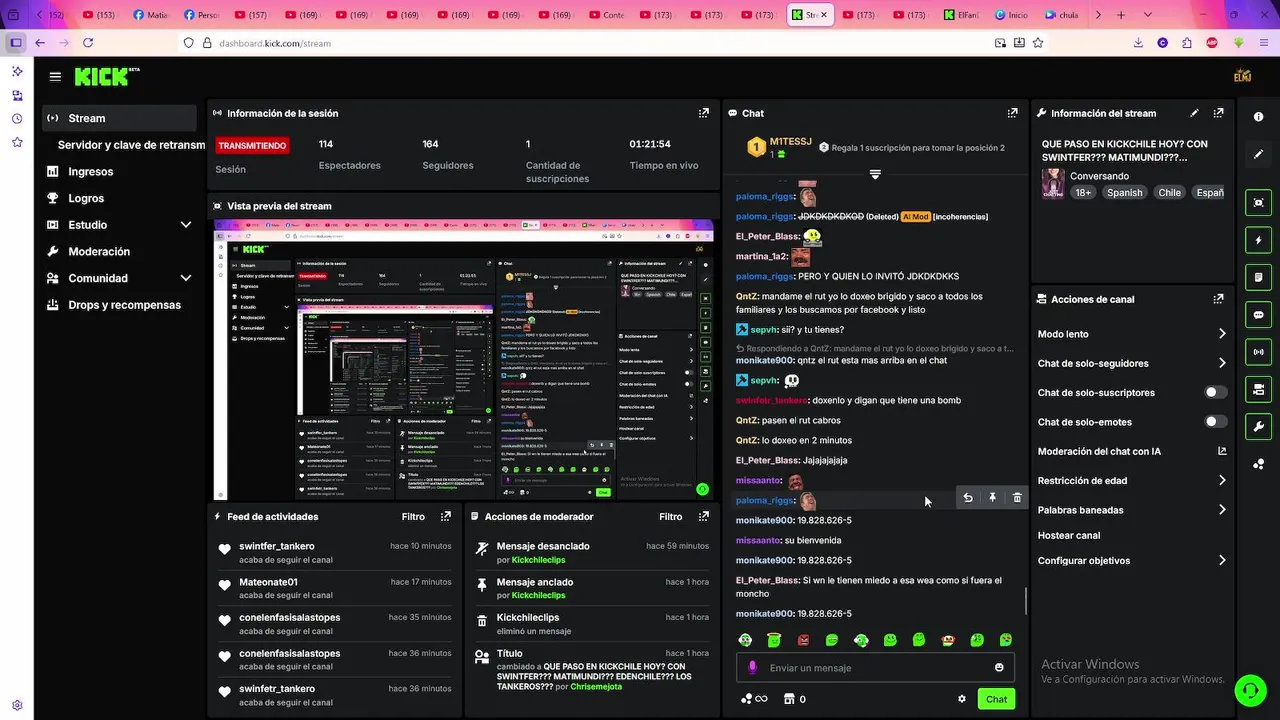Screen dimensions: 1280x720
Task: Bookmark the page with star icon
Action: 1038,43
